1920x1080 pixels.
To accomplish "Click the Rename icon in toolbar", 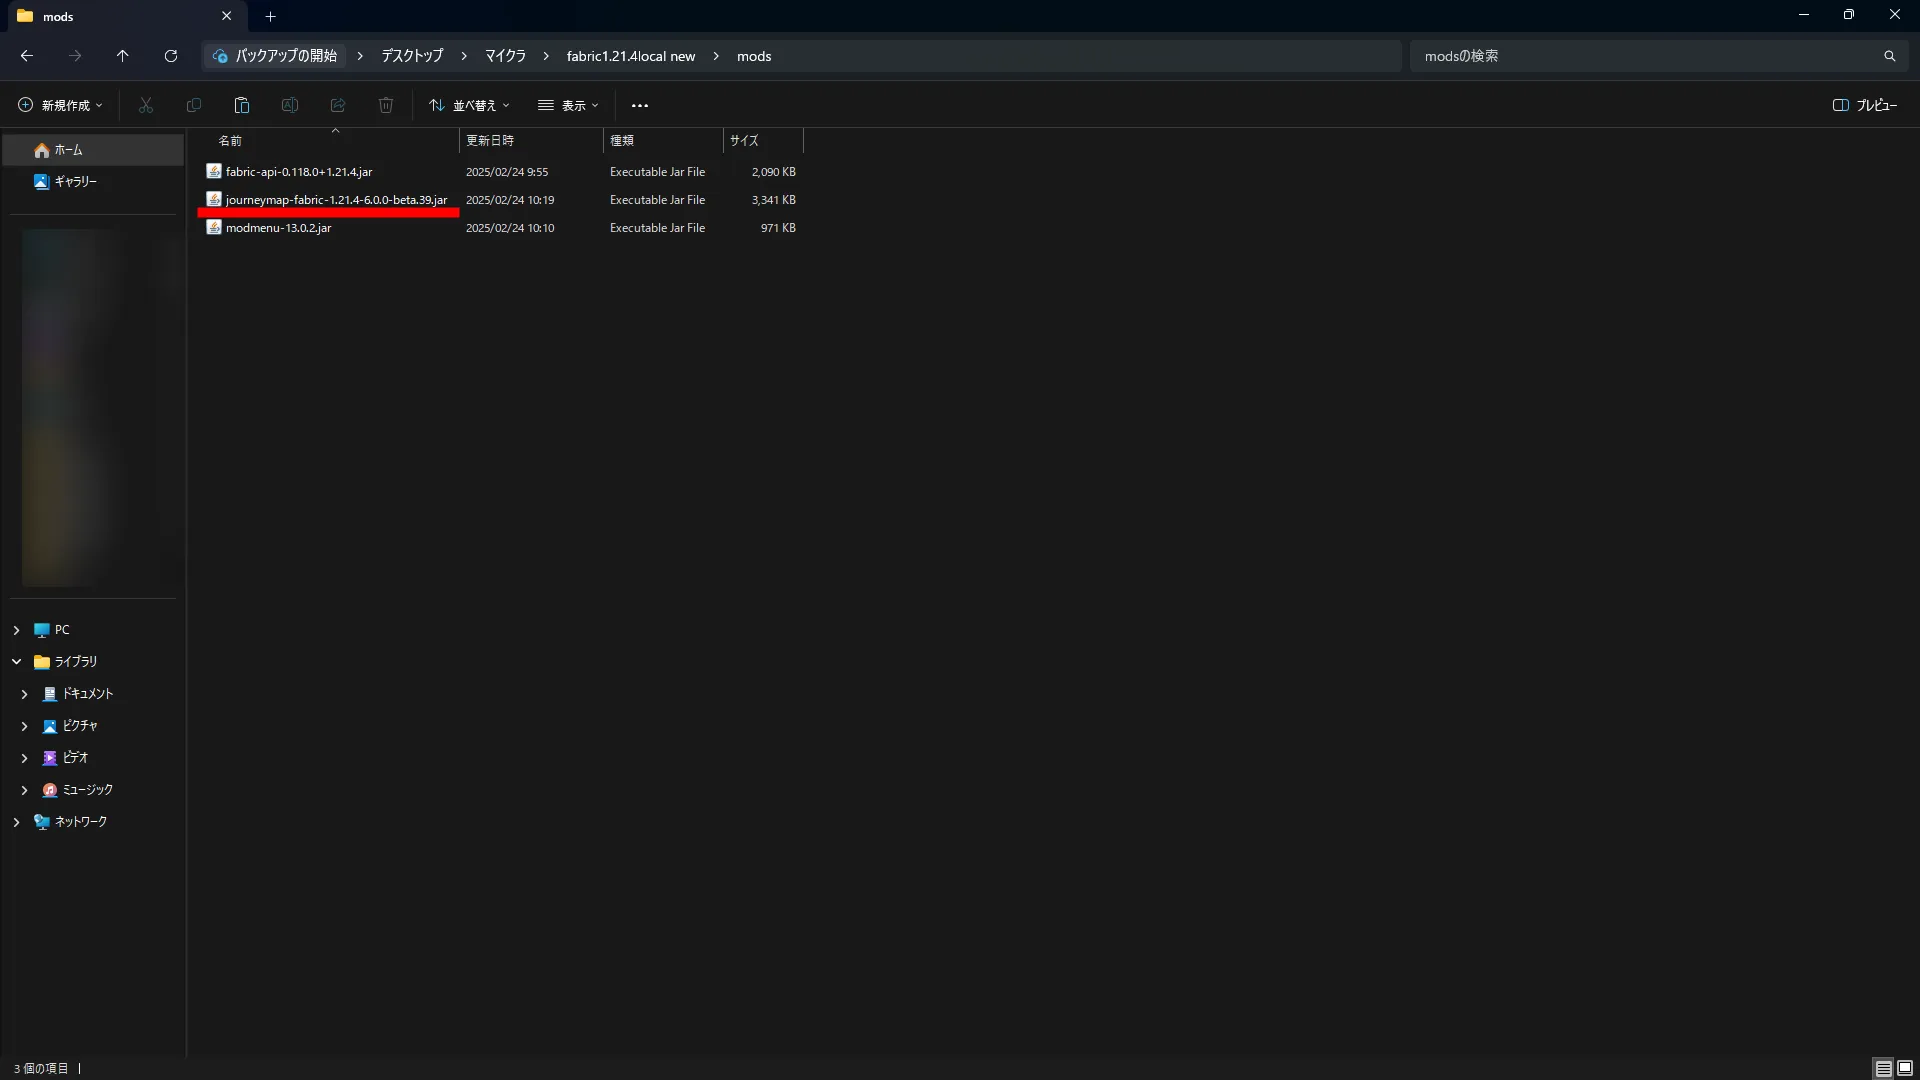I will click(x=290, y=105).
